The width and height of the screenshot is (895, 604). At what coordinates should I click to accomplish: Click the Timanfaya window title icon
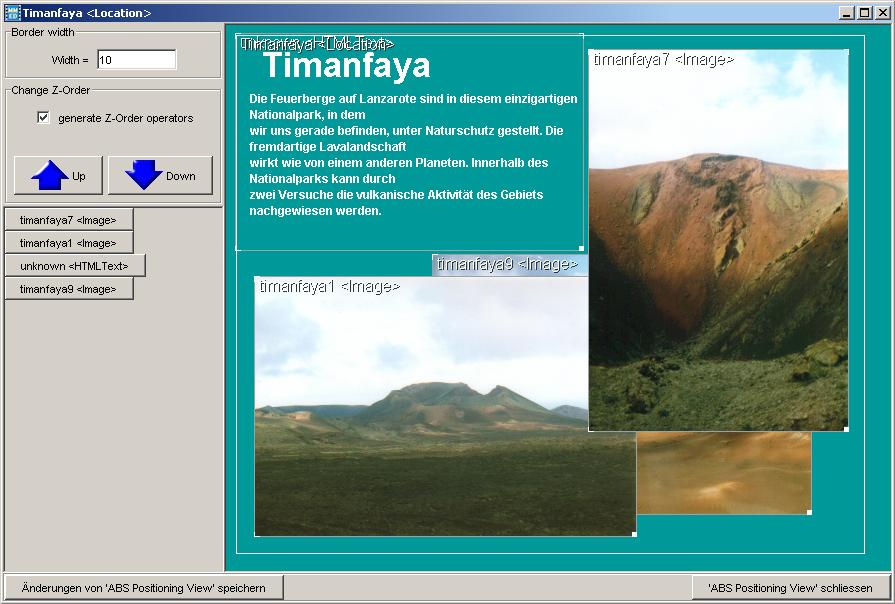click(12, 13)
